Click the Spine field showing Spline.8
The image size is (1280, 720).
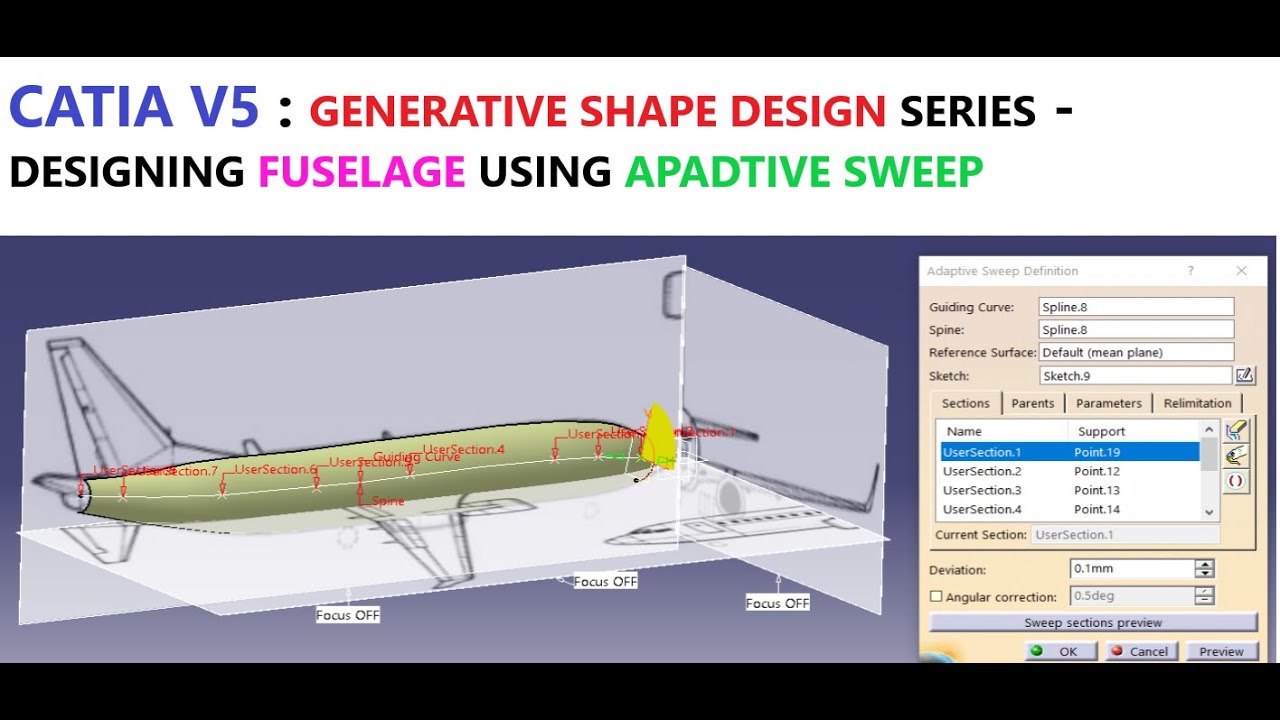pyautogui.click(x=1136, y=329)
